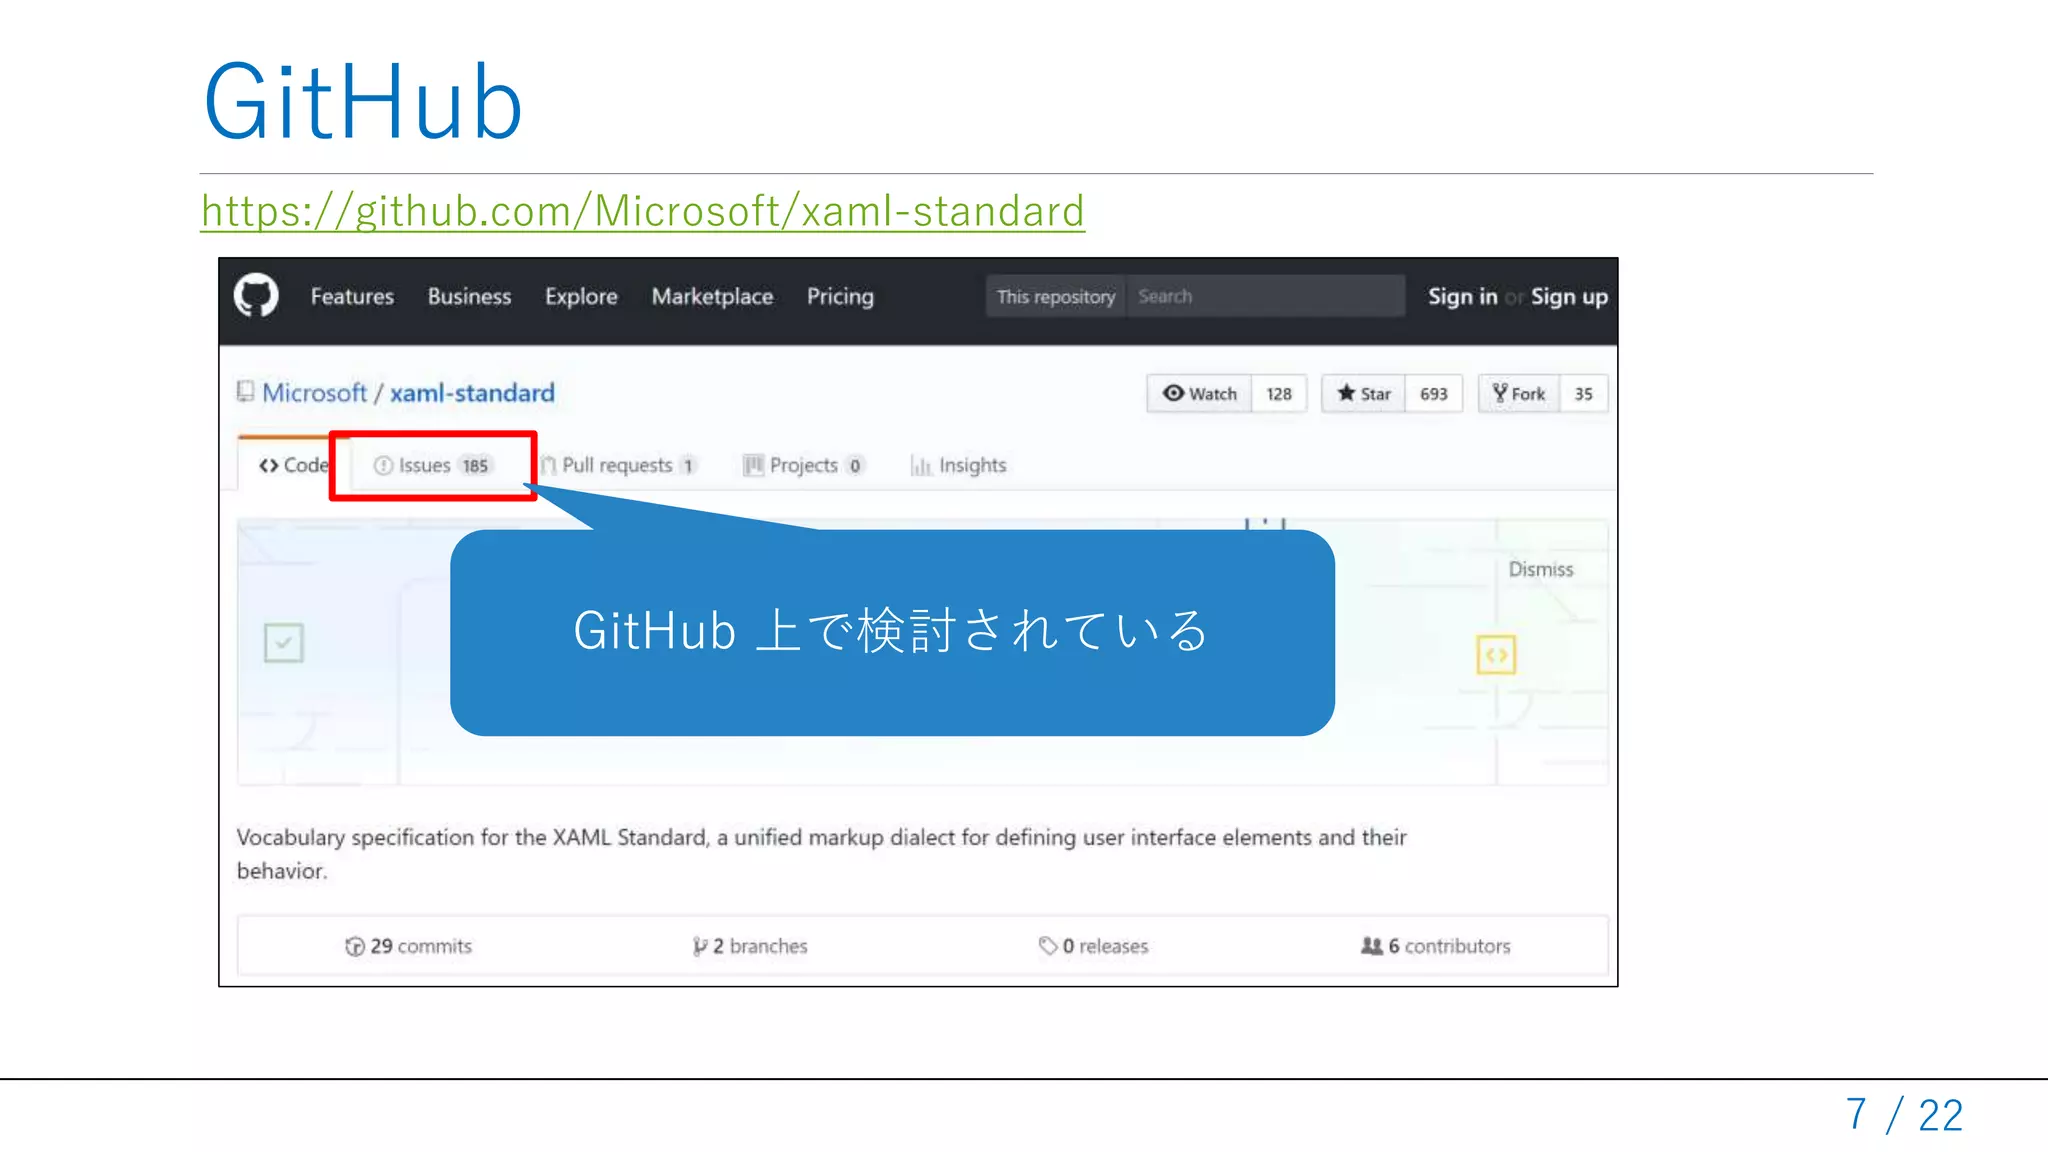Viewport: 2048px width, 1152px height.
Task: Open the 2 branches link
Action: click(750, 945)
